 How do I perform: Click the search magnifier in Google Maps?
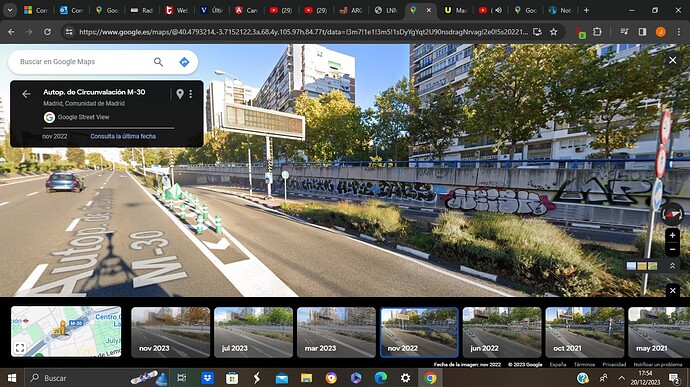tap(158, 62)
